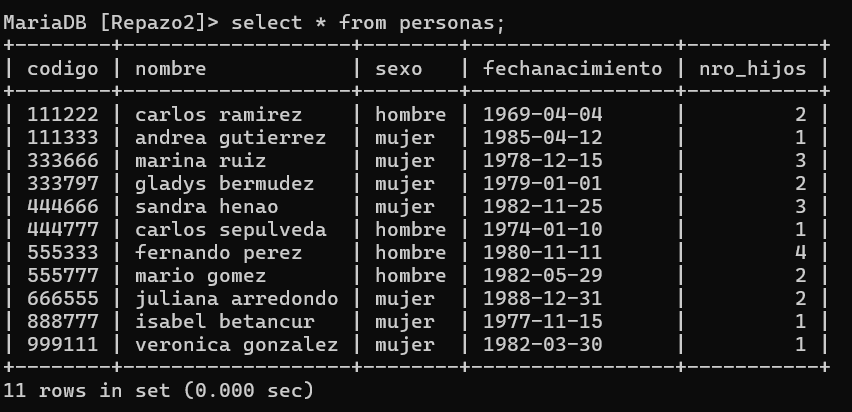Click the 'select * from personas;' command text
852x412 pixels.
pyautogui.click(x=368, y=23)
